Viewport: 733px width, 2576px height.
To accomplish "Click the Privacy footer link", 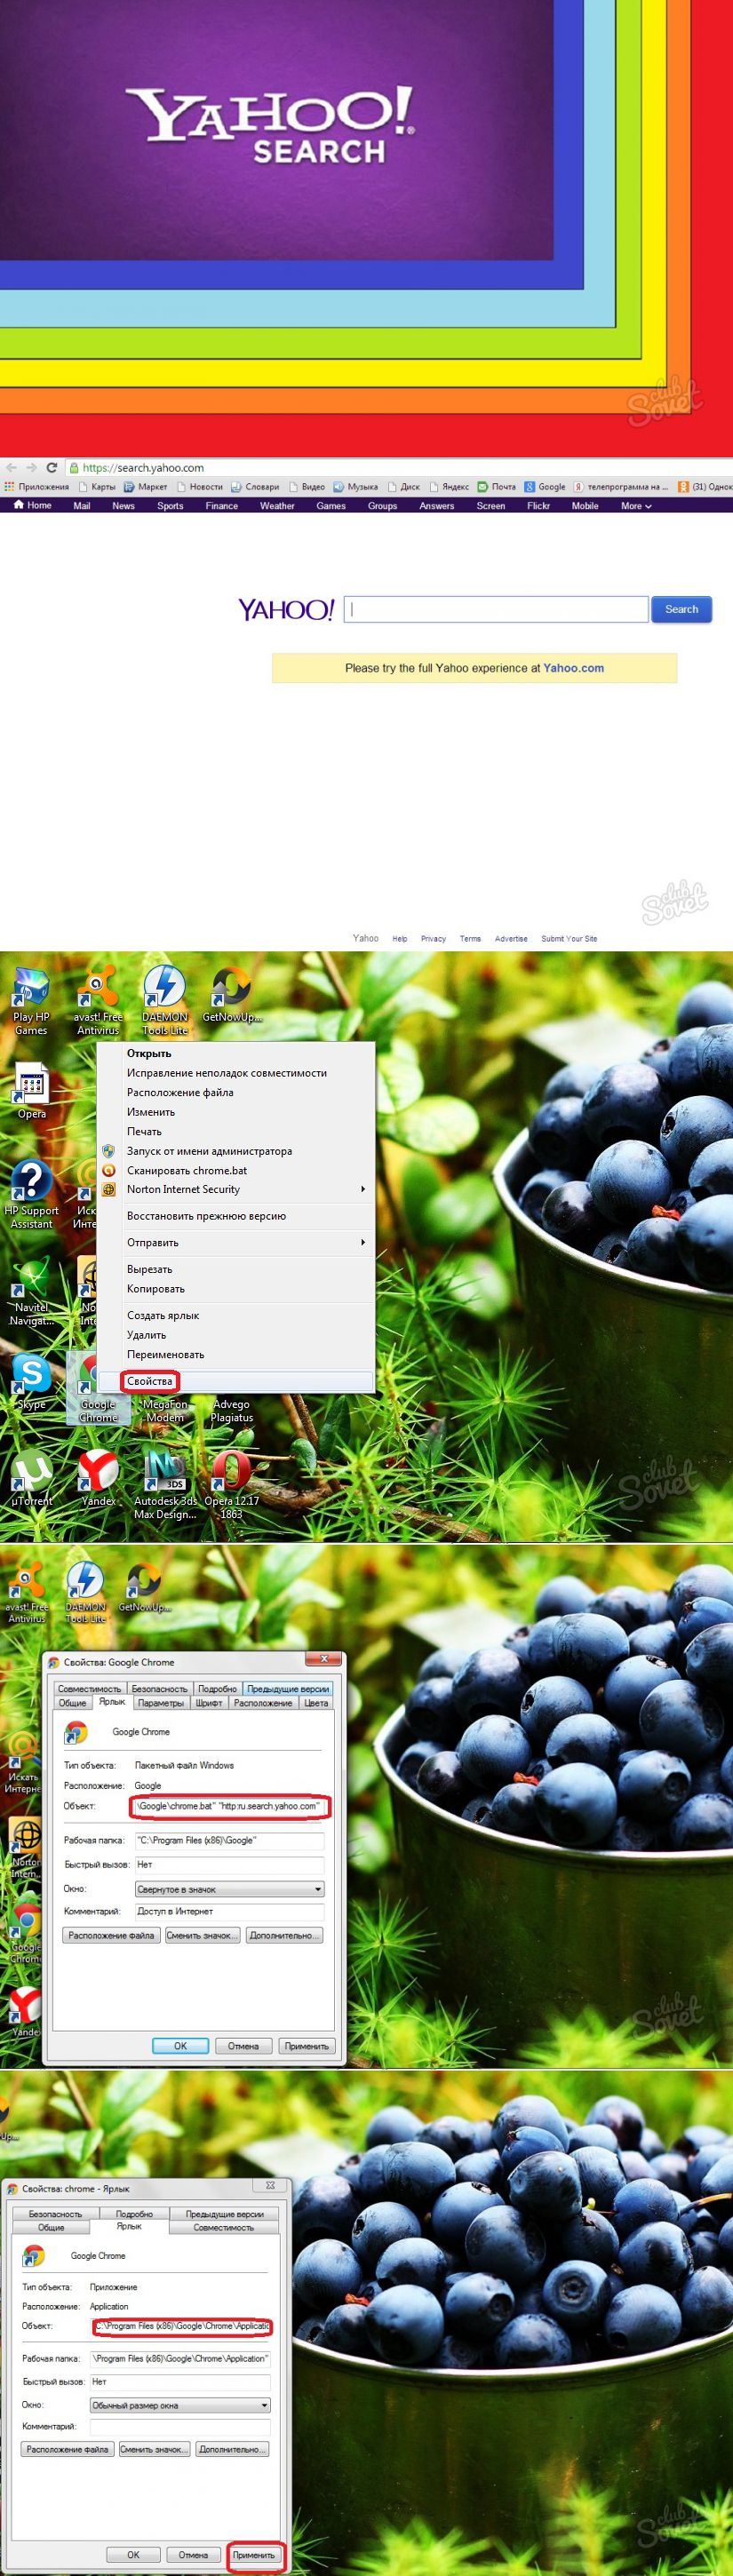I will pos(433,938).
